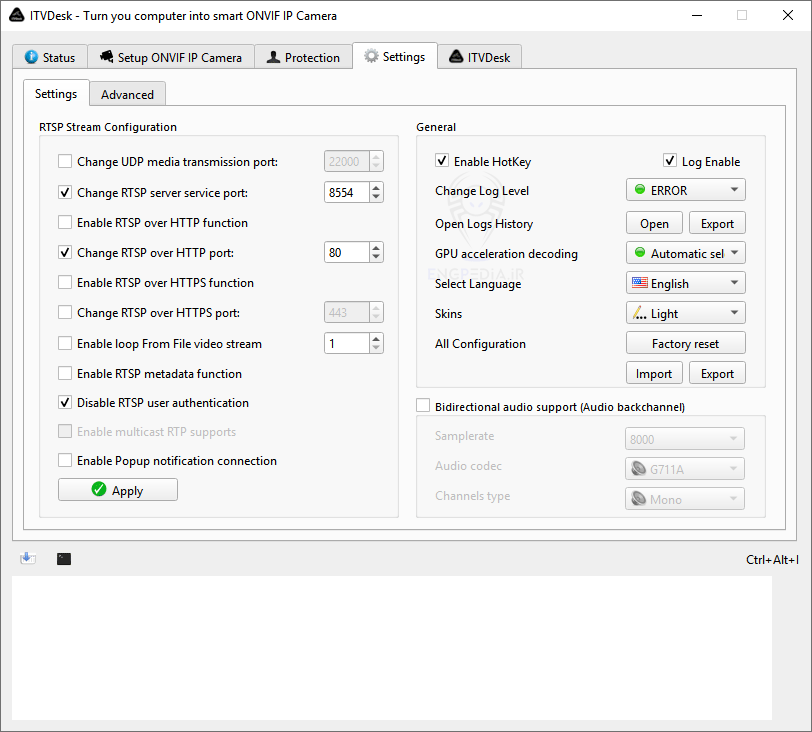The width and height of the screenshot is (812, 732).
Task: Click the blue info icon on the Status tab
Action: click(x=32, y=57)
